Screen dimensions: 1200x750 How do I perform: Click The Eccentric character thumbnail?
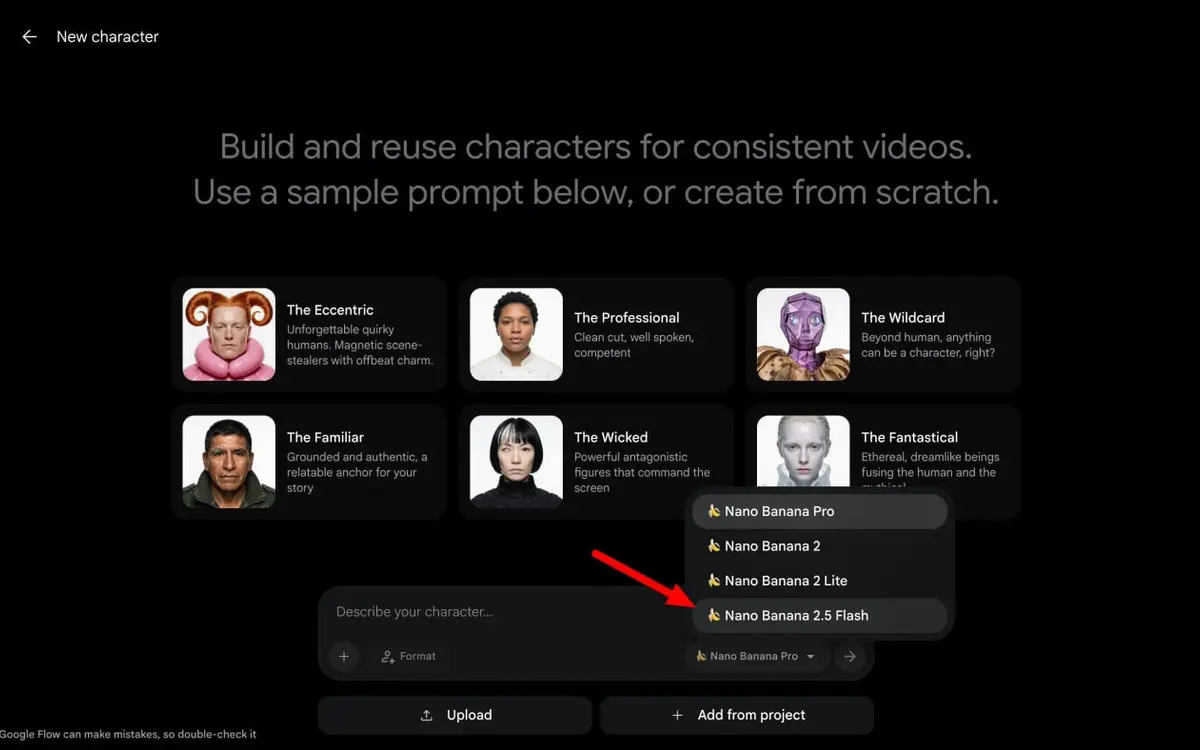pos(229,334)
